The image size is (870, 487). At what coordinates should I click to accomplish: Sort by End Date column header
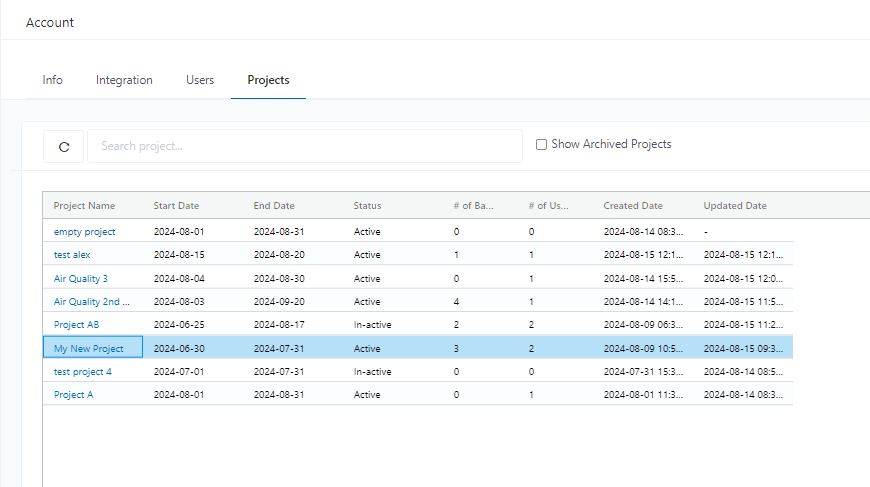(274, 206)
